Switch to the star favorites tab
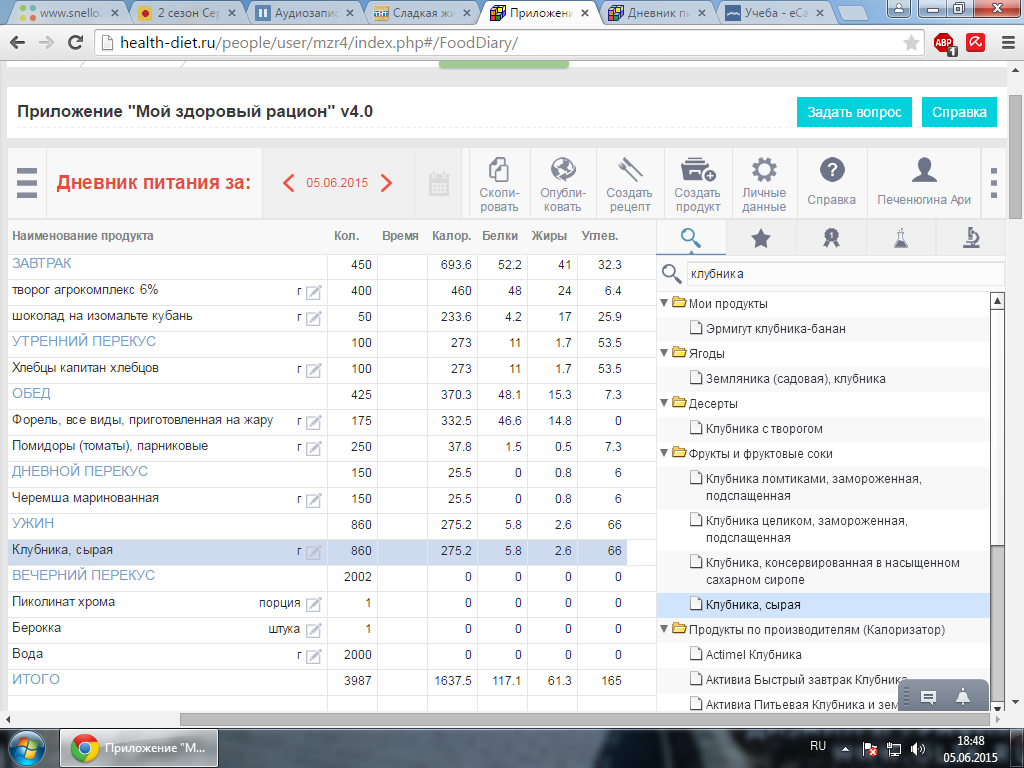 point(760,237)
